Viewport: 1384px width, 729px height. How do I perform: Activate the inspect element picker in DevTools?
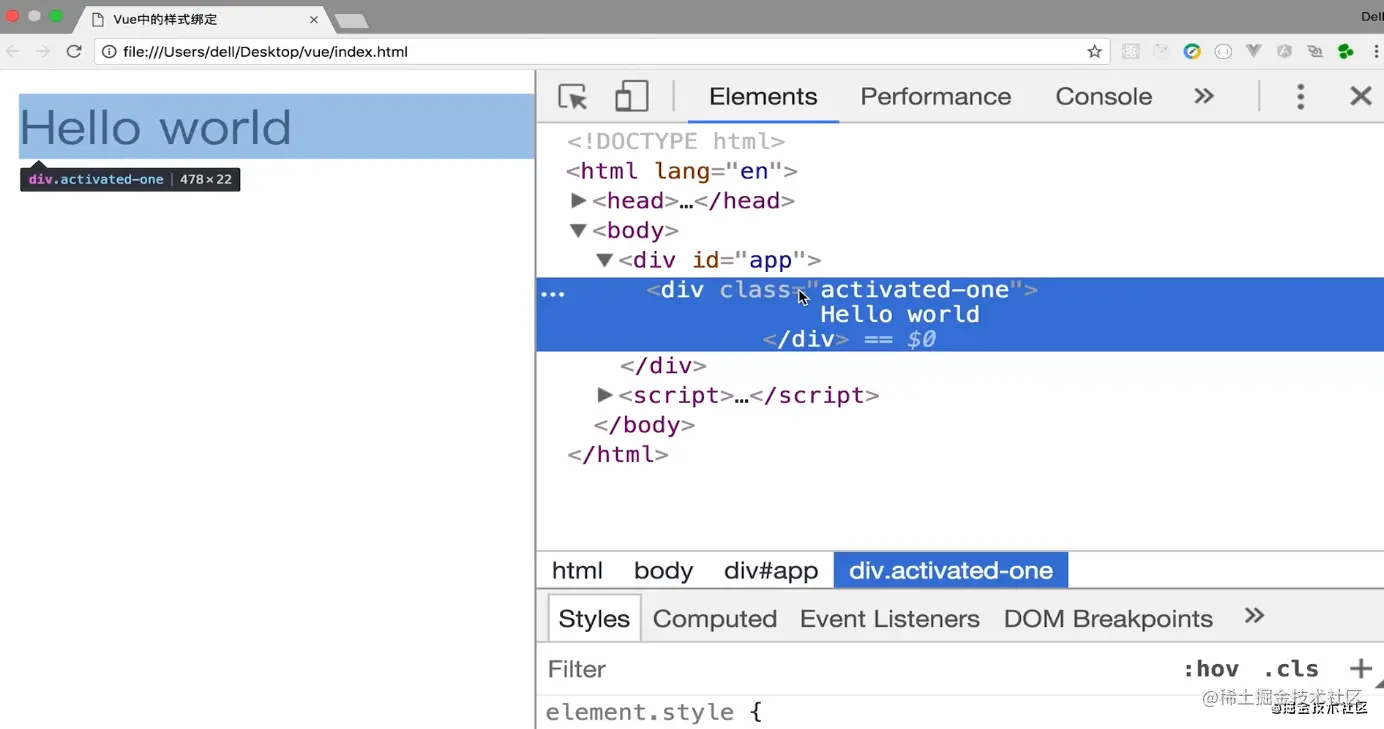pyautogui.click(x=573, y=96)
